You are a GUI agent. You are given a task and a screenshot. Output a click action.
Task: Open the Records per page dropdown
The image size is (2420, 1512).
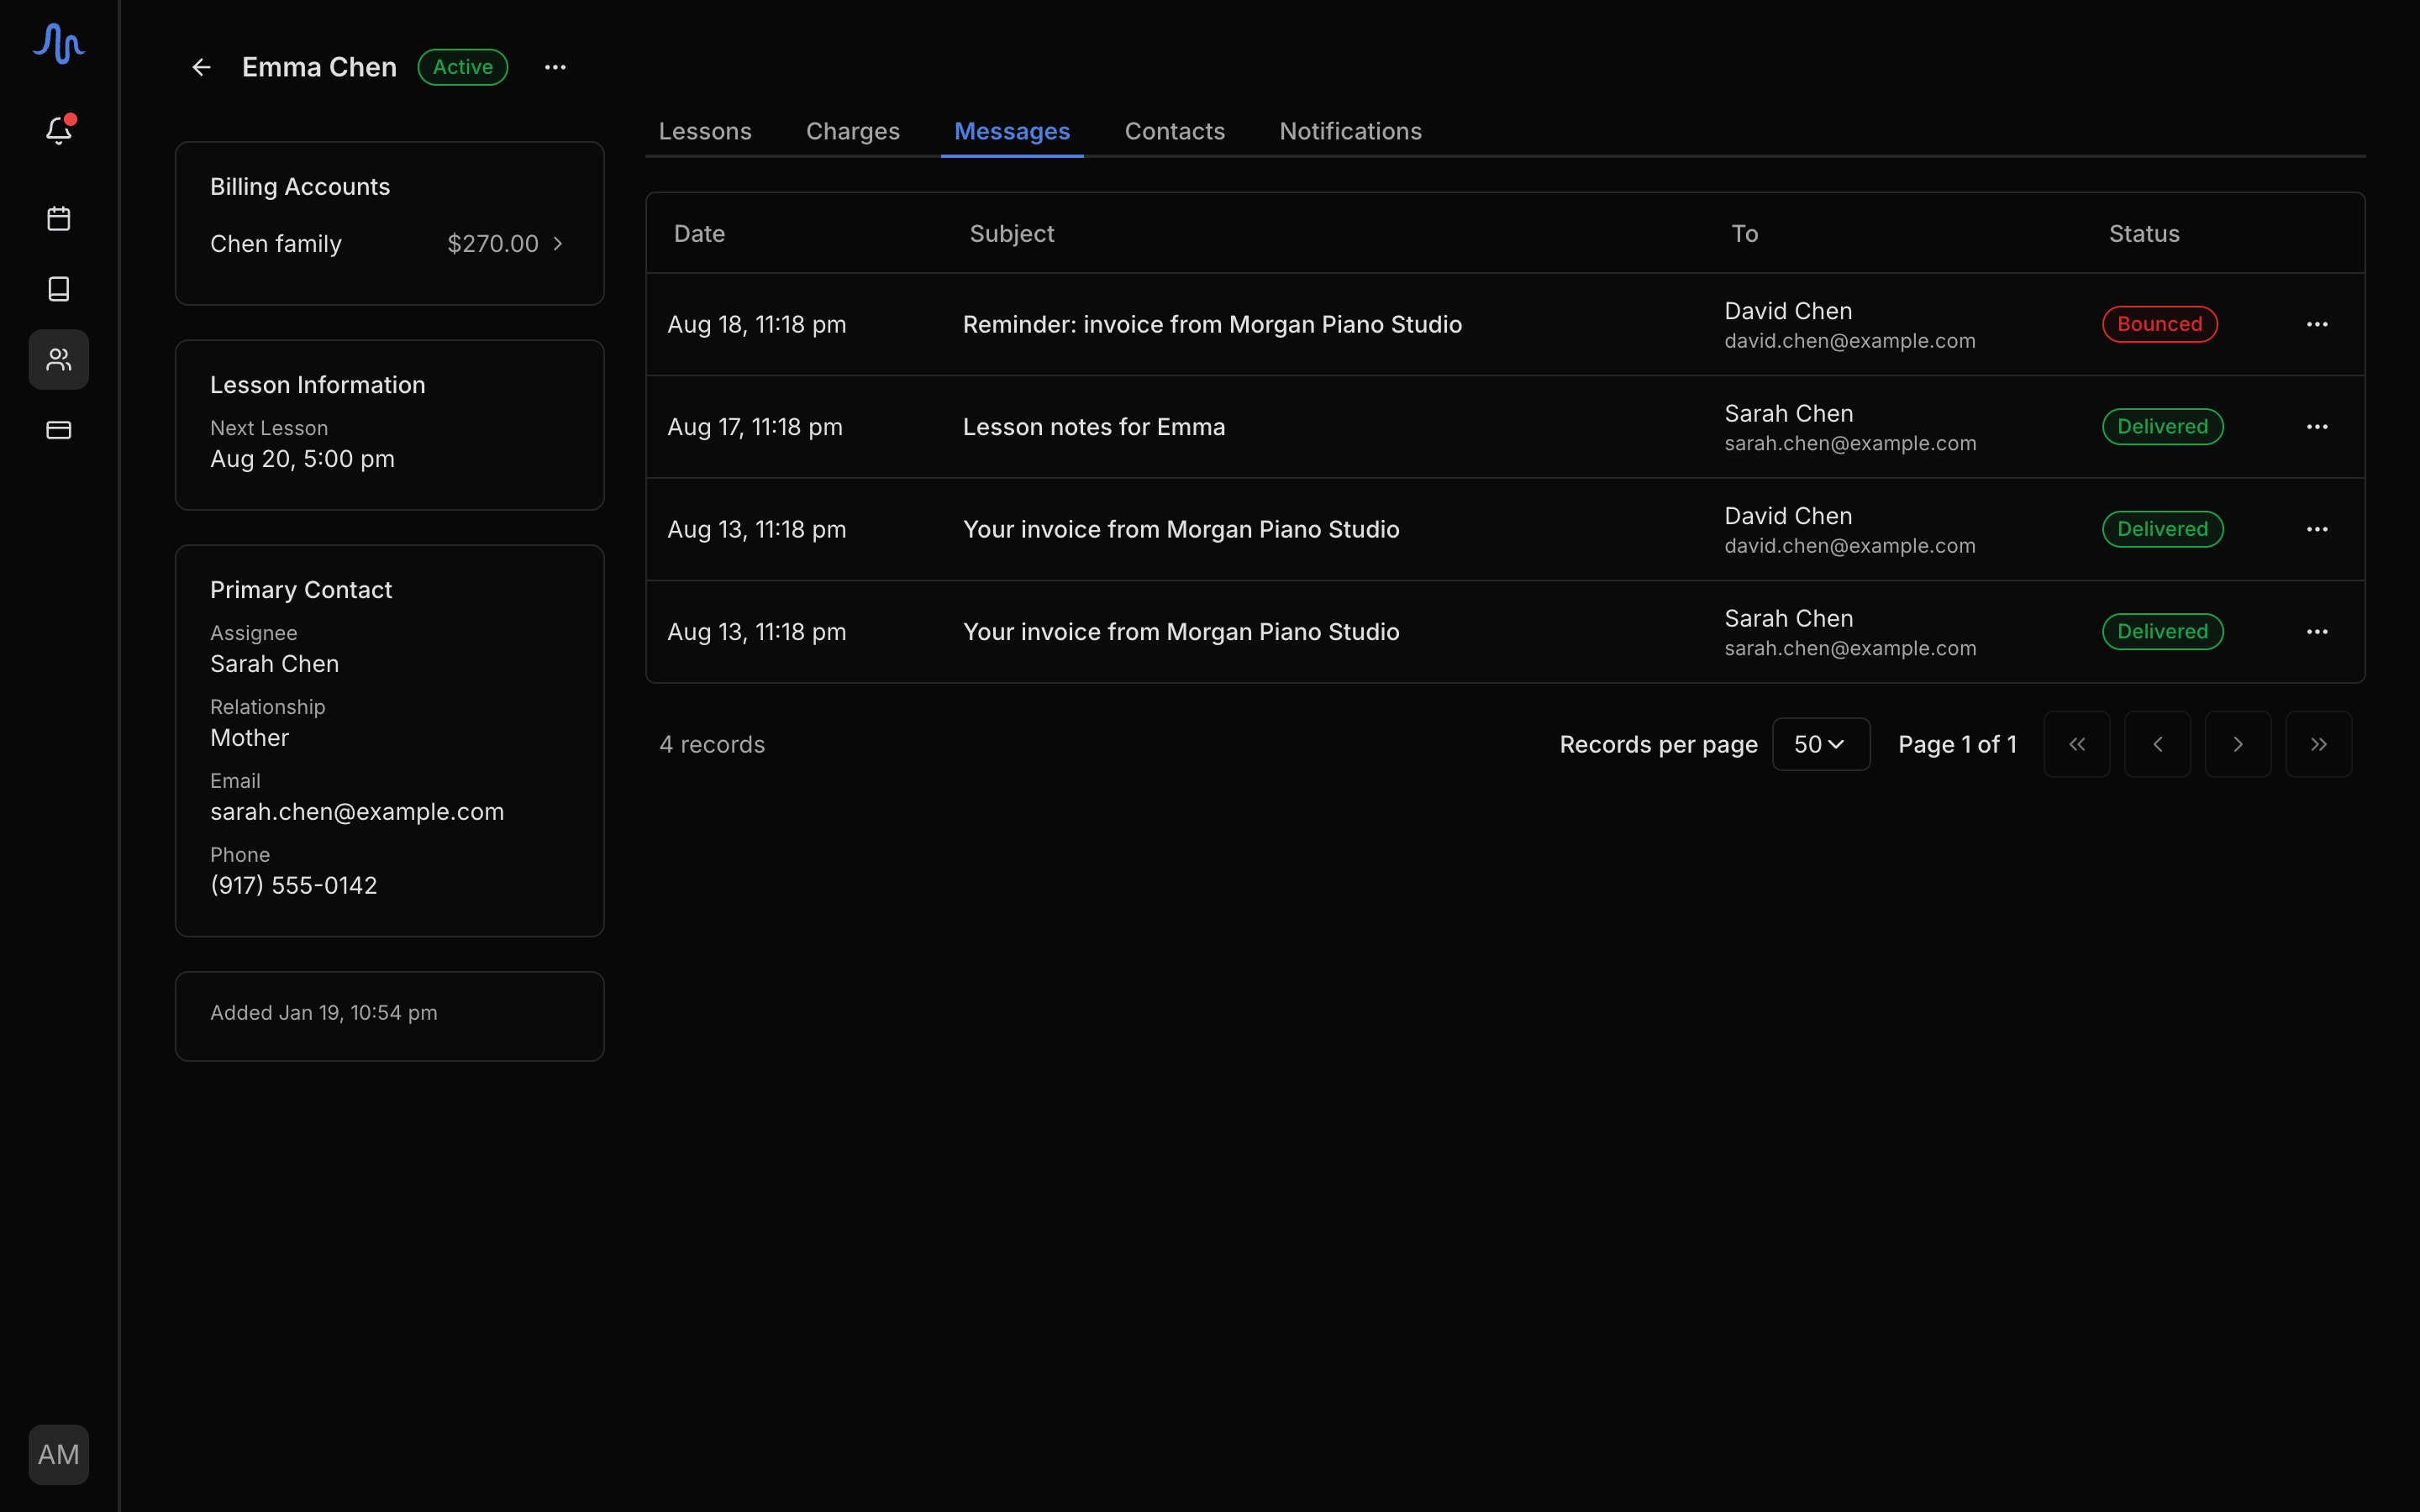click(x=1821, y=744)
